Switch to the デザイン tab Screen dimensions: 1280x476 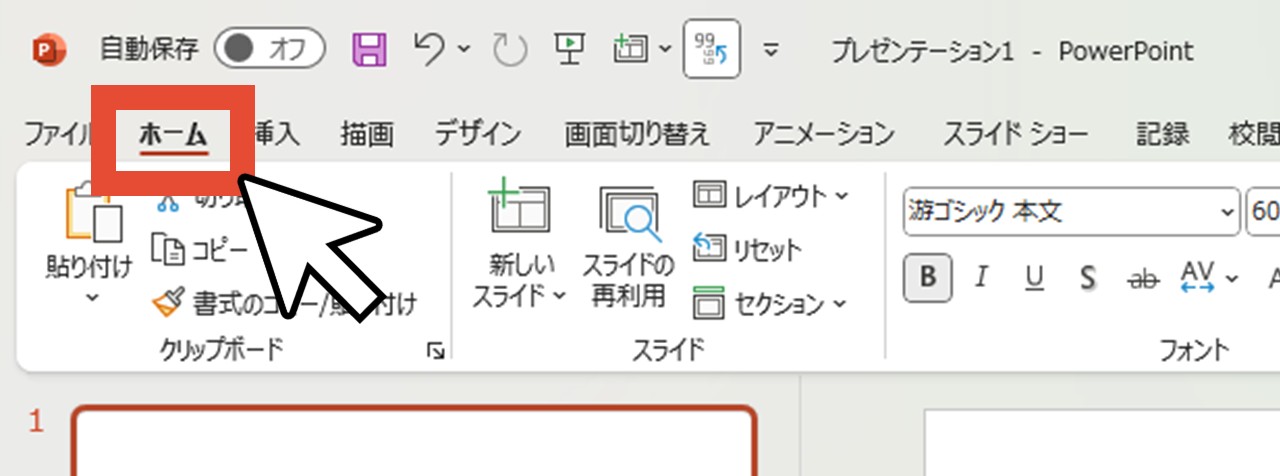coord(478,133)
